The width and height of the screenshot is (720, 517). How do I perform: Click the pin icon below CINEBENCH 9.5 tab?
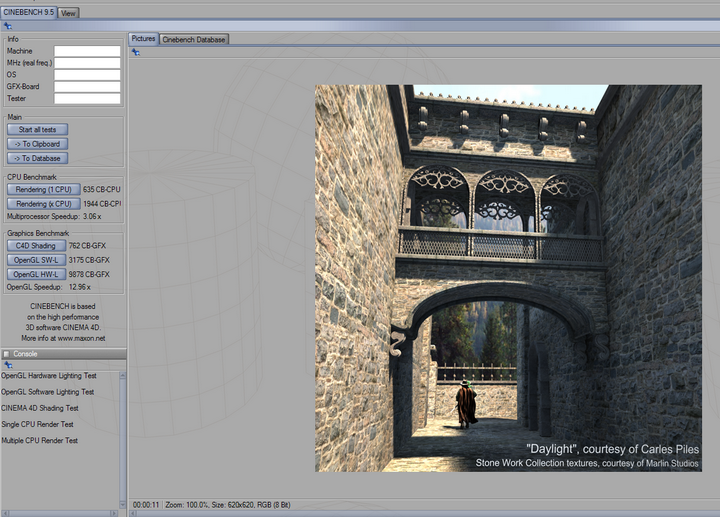(x=8, y=26)
